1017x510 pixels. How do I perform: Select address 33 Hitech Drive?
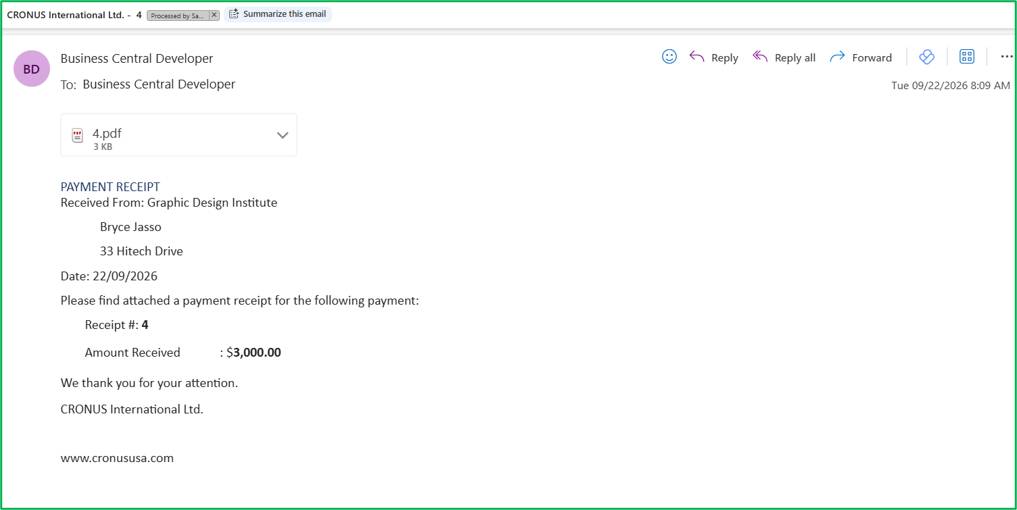pos(141,251)
